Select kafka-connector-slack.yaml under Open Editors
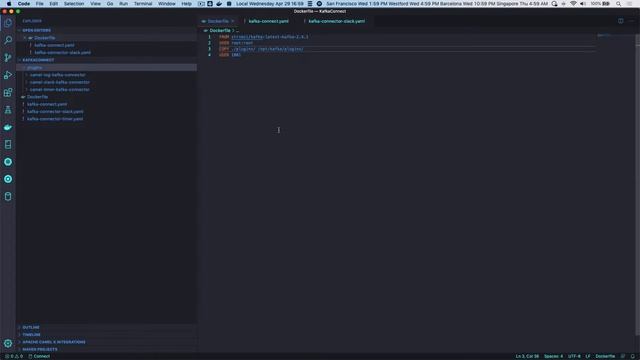The width and height of the screenshot is (640, 360). point(106,53)
